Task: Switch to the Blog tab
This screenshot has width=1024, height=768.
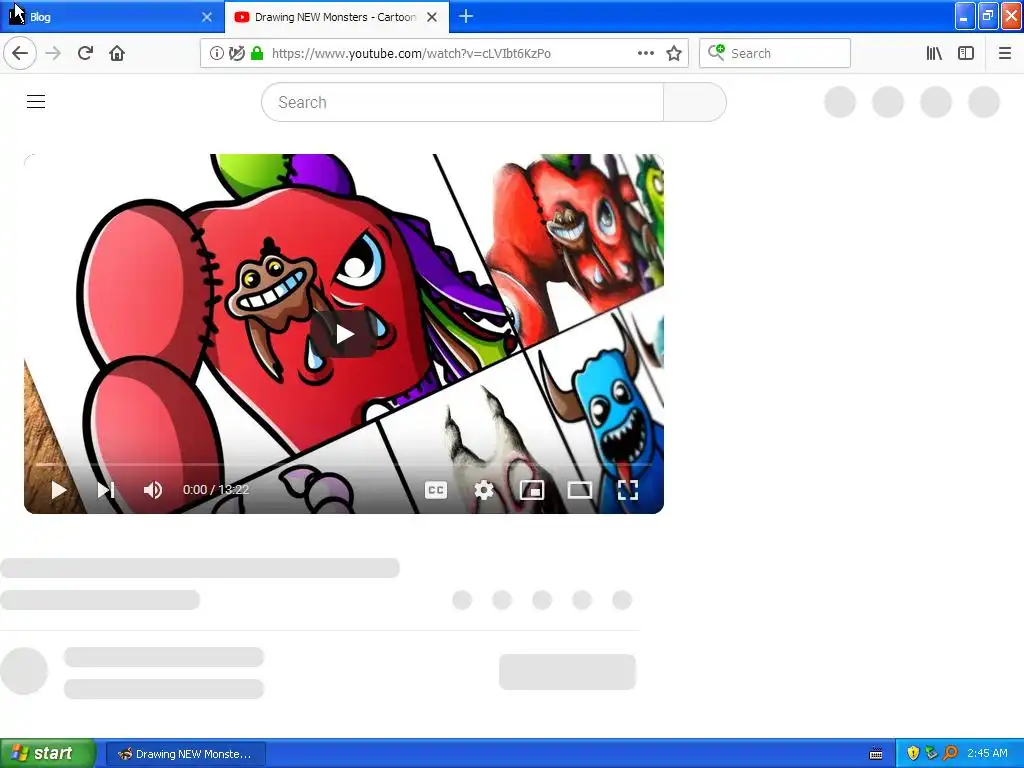Action: tap(111, 17)
